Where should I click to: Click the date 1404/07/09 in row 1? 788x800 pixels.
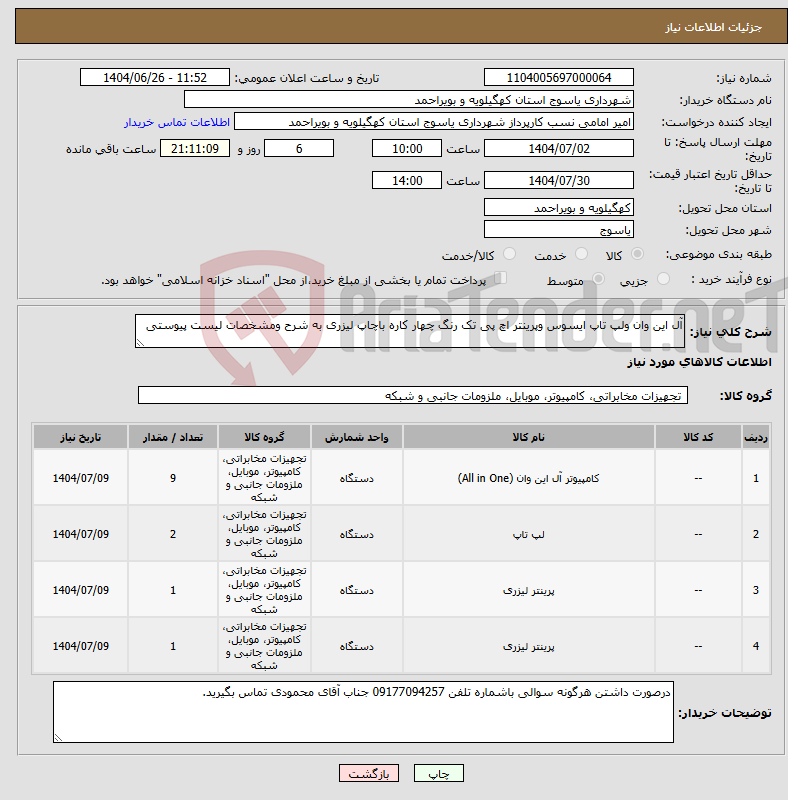click(81, 478)
